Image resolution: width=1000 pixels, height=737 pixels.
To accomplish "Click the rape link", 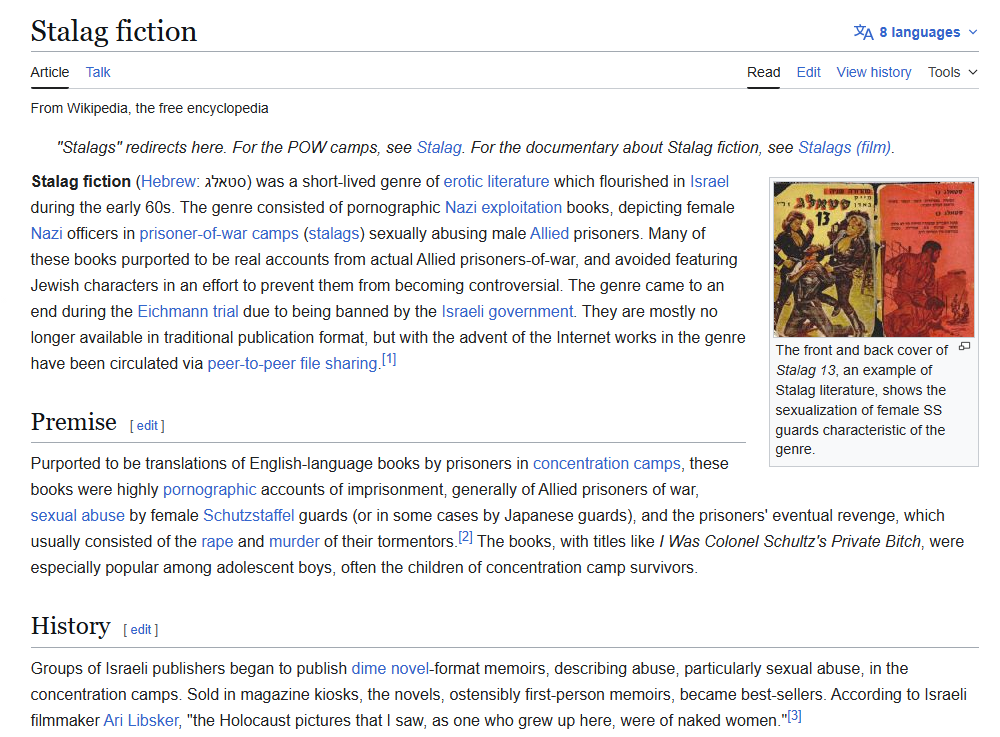I will tap(217, 542).
